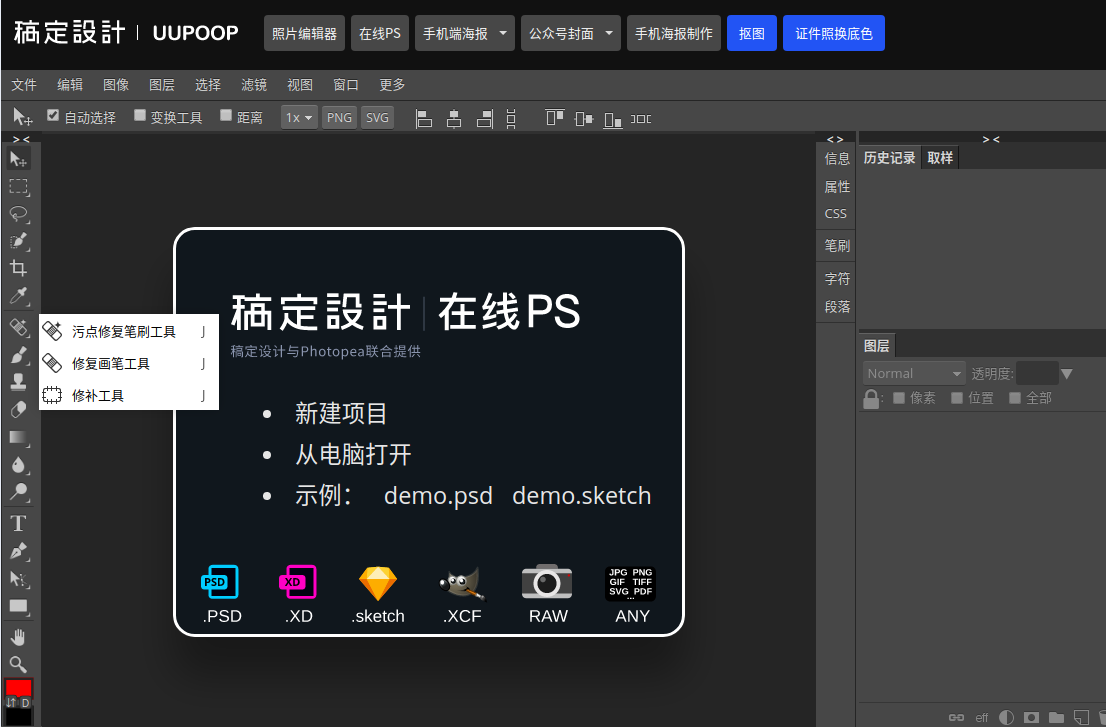Screen dimensions: 1106x727
Task: Select the Clone Stamp tool
Action: pos(18,382)
